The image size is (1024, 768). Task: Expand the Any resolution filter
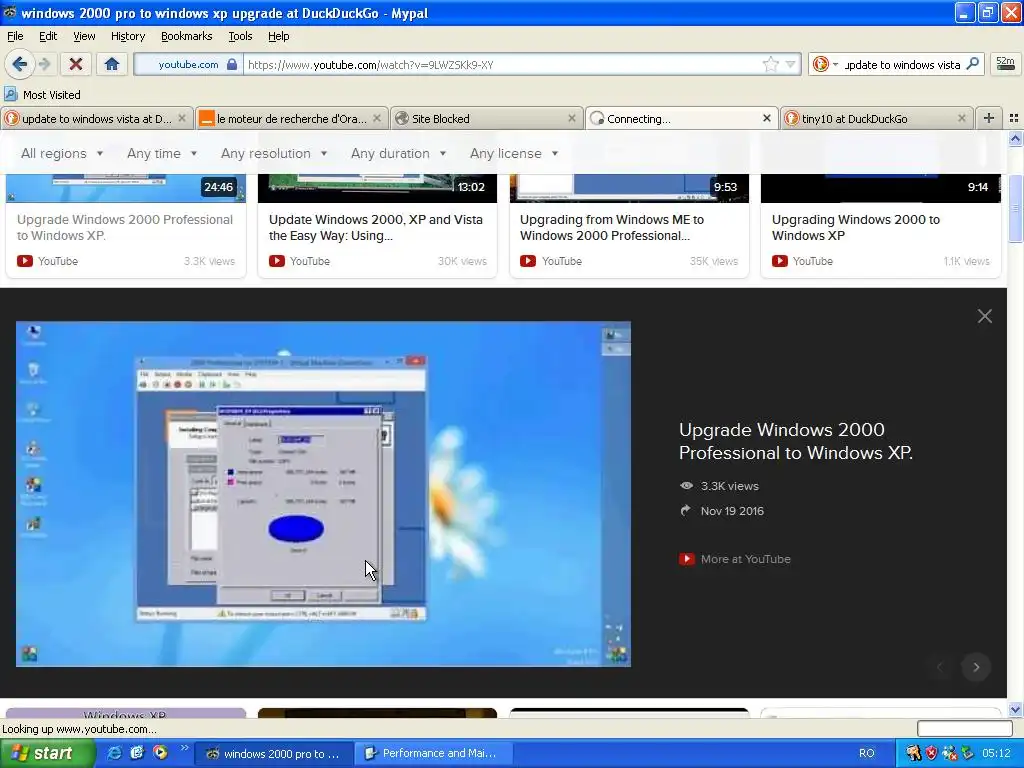click(274, 153)
